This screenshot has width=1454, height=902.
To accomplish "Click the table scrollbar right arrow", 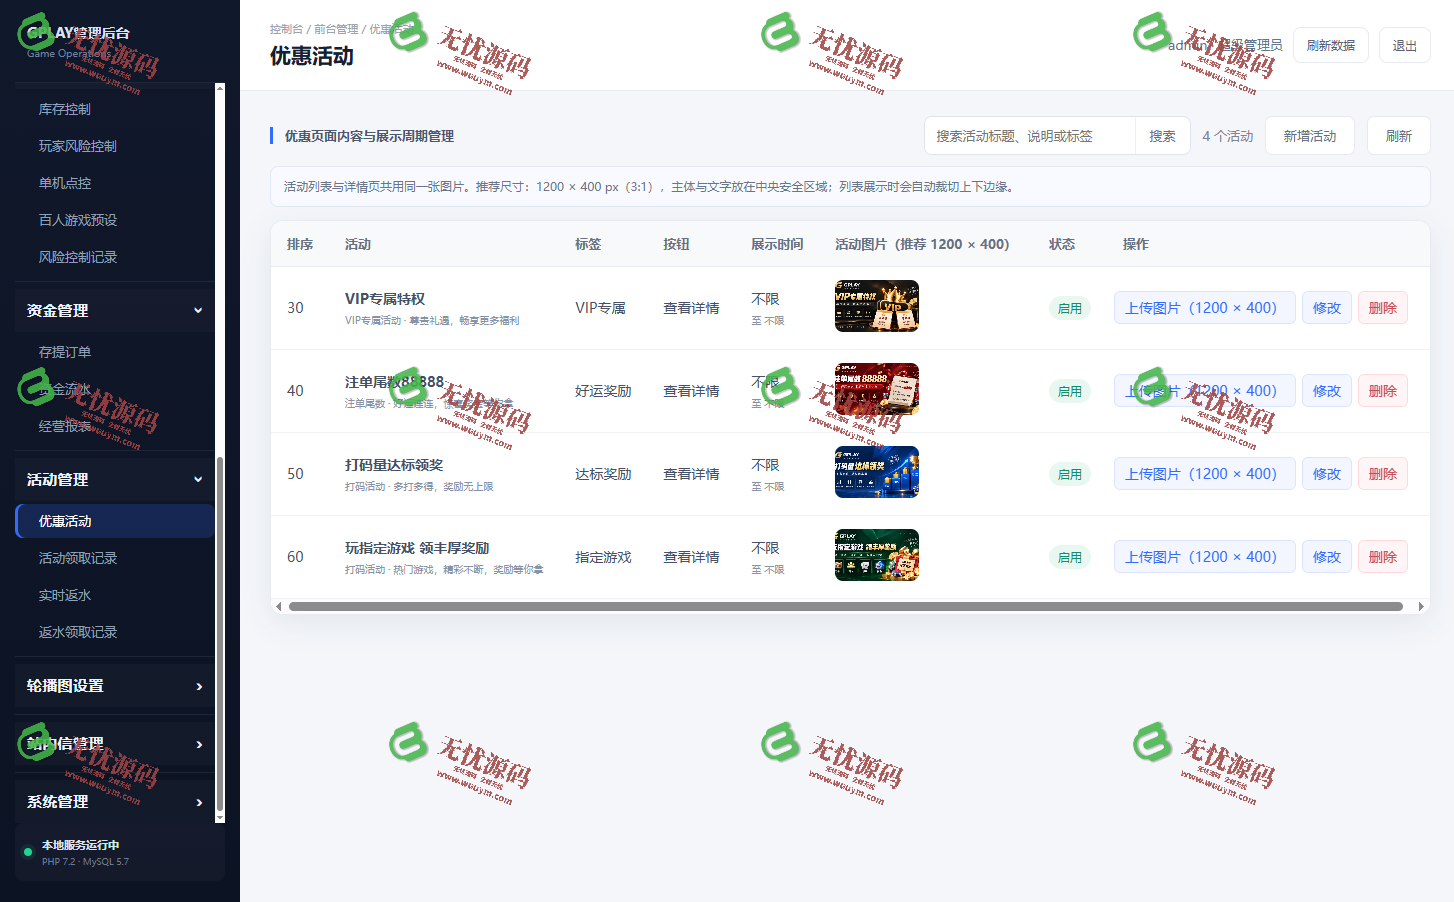I will tap(1421, 606).
